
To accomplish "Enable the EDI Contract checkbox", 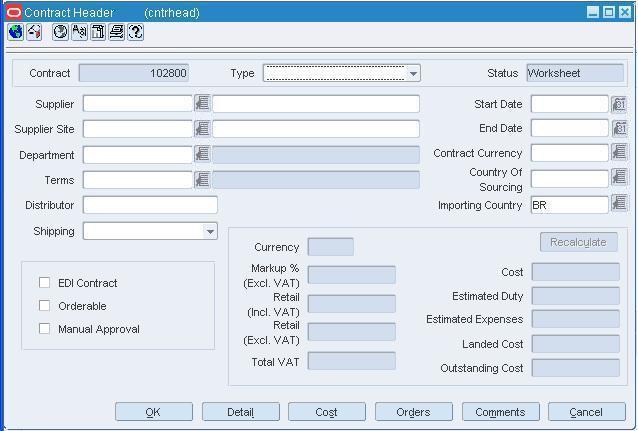I will tap(44, 282).
